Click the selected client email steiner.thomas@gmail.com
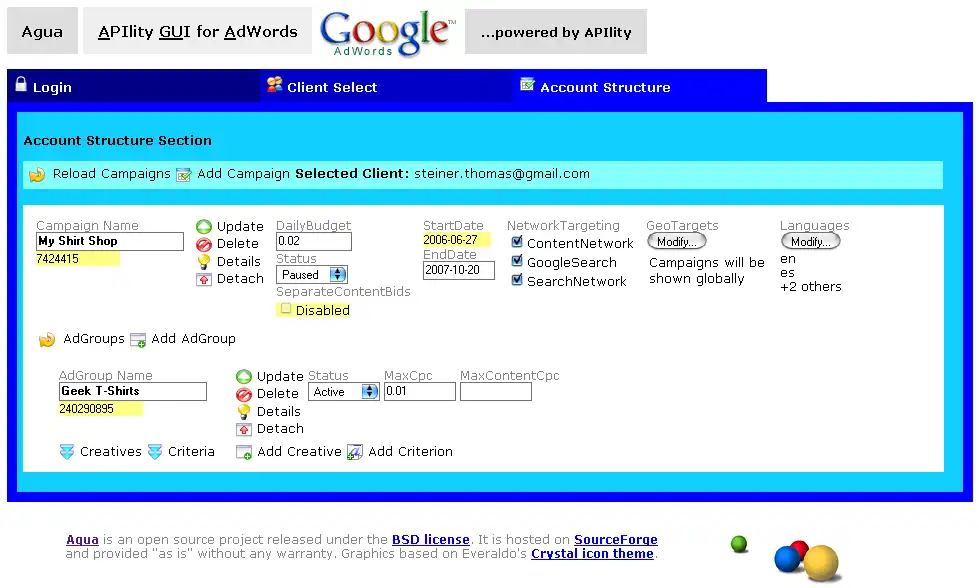 point(502,174)
